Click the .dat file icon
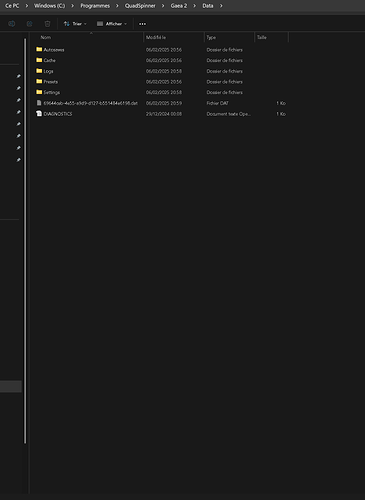Screen dimensions: 365x500 point(39,103)
